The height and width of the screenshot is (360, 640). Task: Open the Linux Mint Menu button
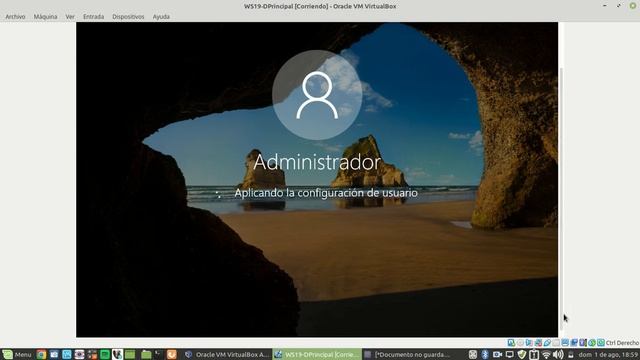tap(16, 354)
